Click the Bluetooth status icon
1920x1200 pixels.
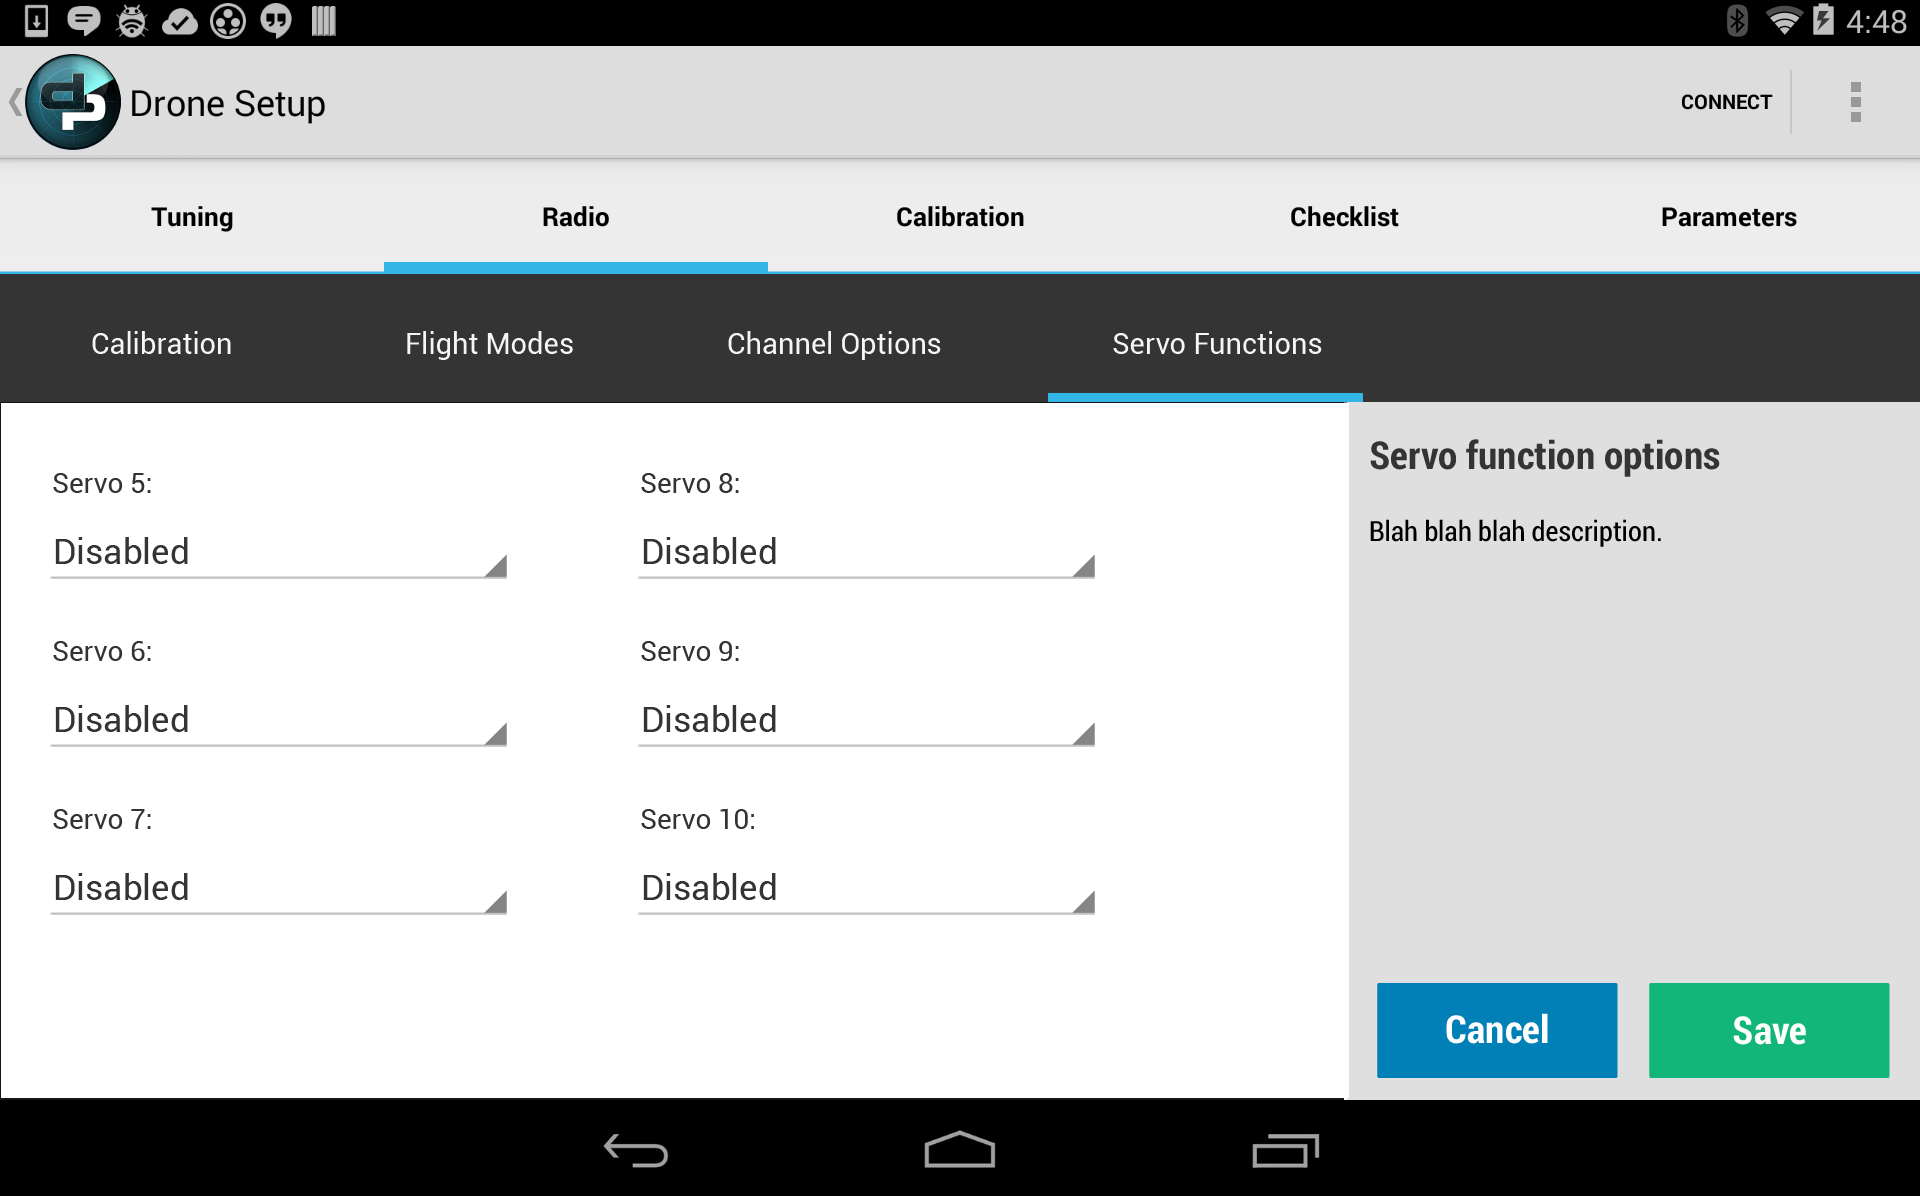pyautogui.click(x=1732, y=22)
